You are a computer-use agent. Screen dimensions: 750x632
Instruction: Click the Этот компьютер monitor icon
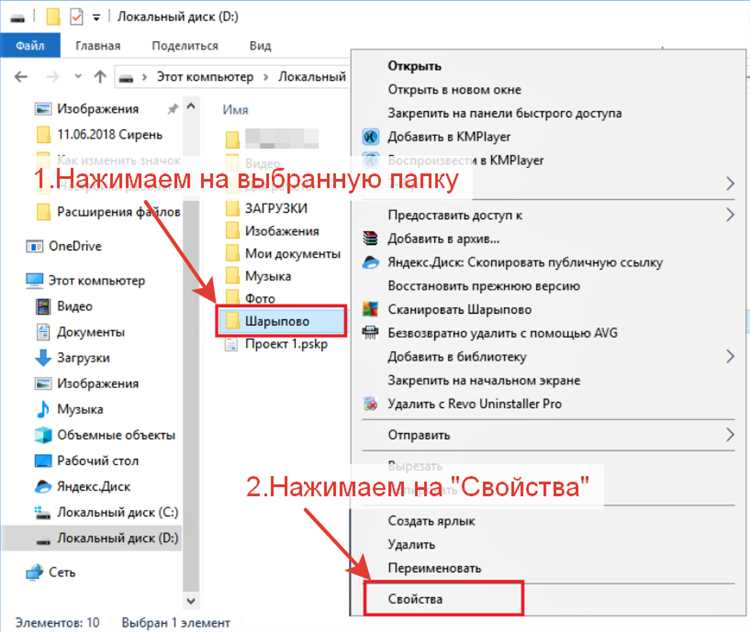coord(34,281)
